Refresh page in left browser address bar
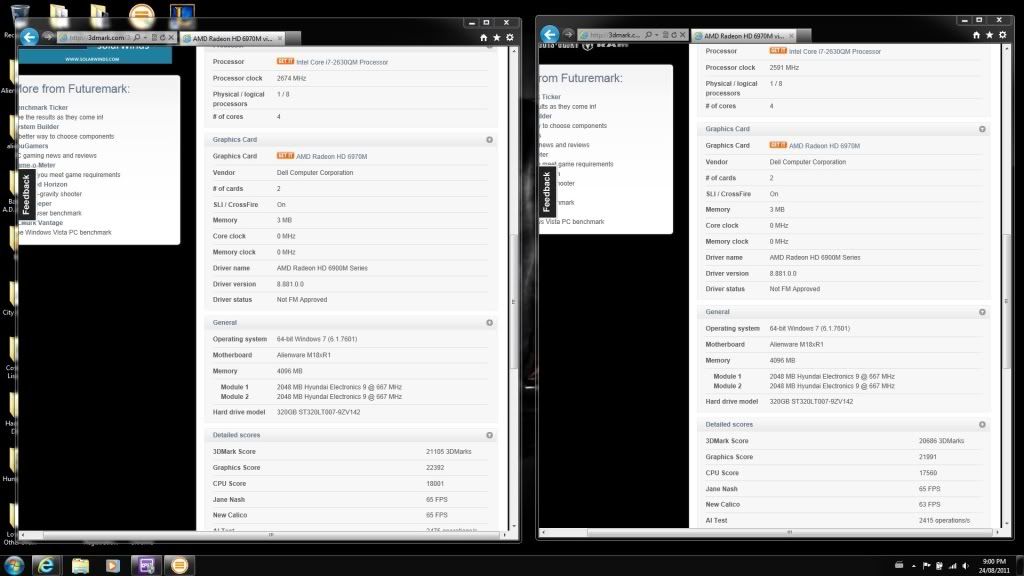 coord(163,38)
